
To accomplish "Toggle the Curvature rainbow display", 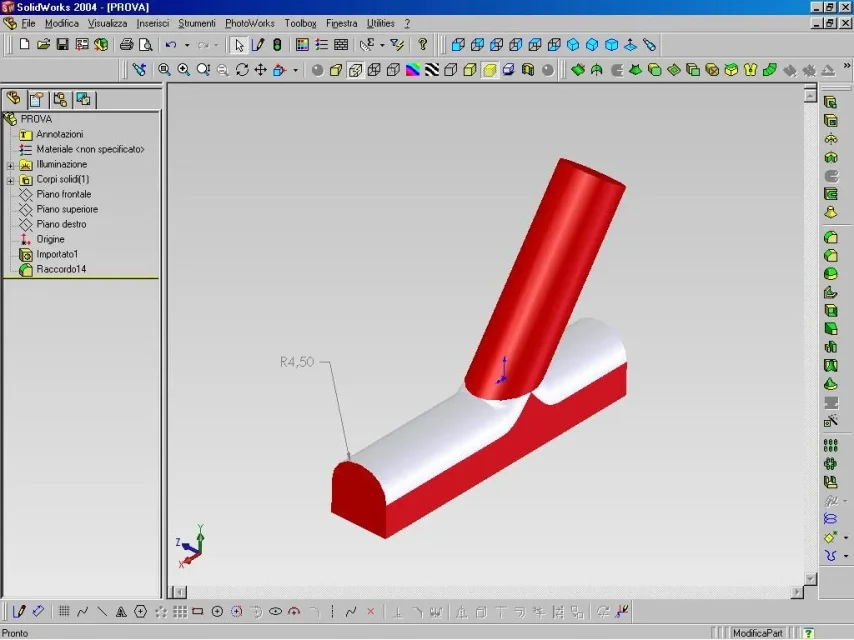I will 413,70.
